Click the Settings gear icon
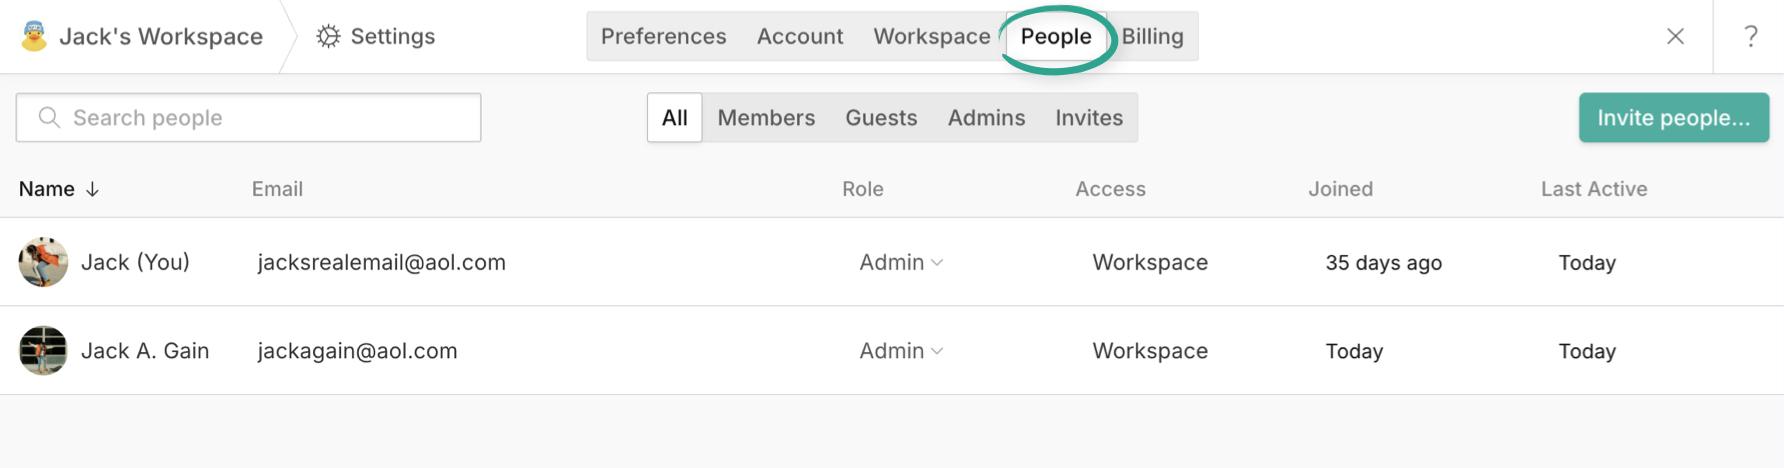 tap(328, 37)
